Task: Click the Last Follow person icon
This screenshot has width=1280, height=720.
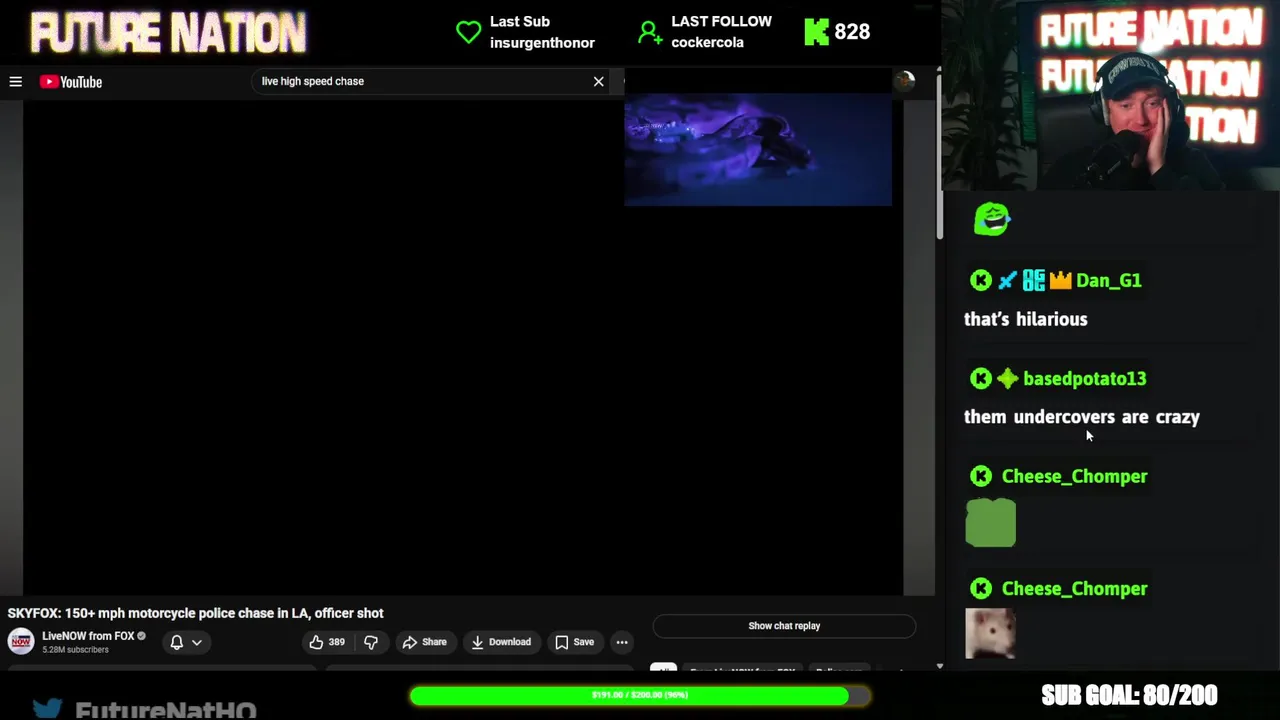Action: click(650, 32)
